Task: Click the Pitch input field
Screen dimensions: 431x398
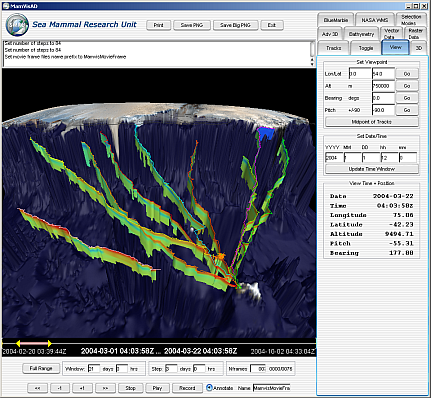Action: (383, 110)
